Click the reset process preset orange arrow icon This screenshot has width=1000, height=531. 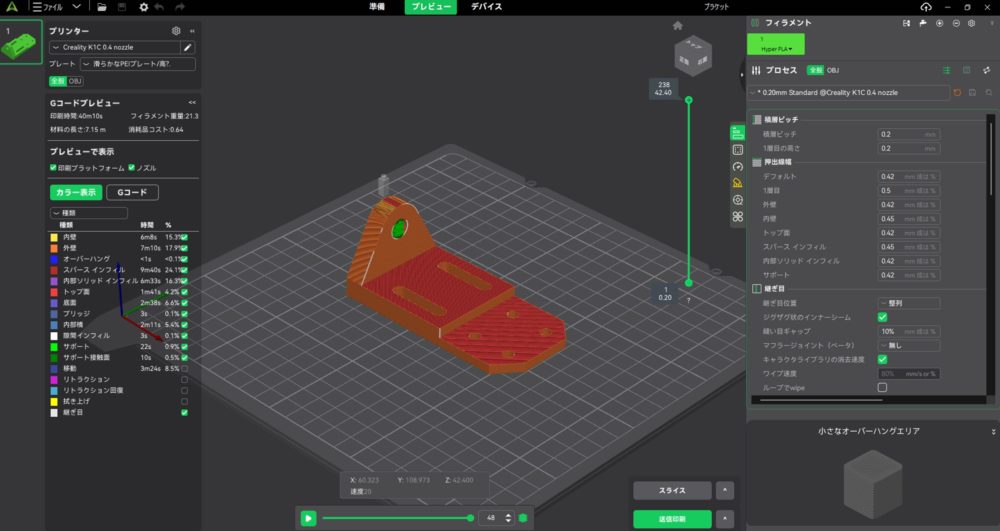click(957, 92)
